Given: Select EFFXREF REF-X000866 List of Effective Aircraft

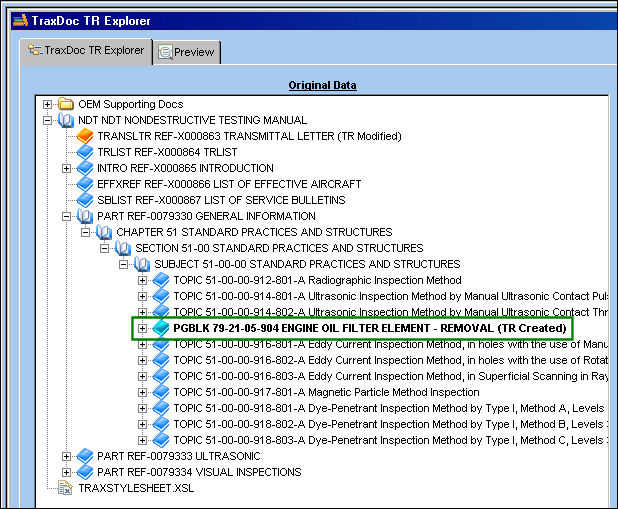Looking at the screenshot, I should point(229,185).
